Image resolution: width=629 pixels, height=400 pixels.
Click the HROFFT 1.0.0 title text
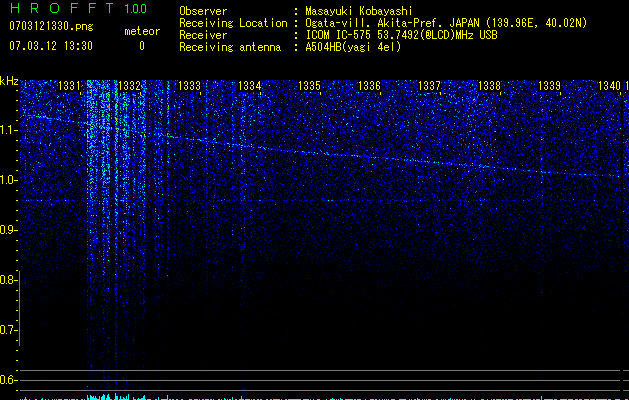(78, 8)
